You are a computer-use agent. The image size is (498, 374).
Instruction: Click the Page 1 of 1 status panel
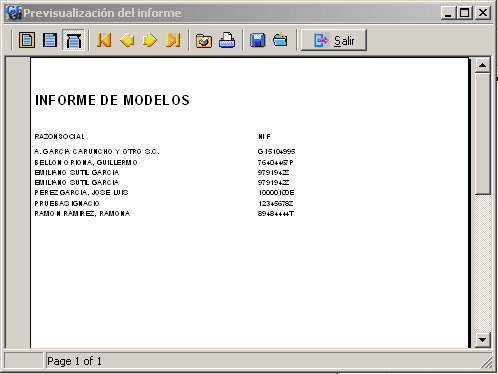(x=268, y=361)
